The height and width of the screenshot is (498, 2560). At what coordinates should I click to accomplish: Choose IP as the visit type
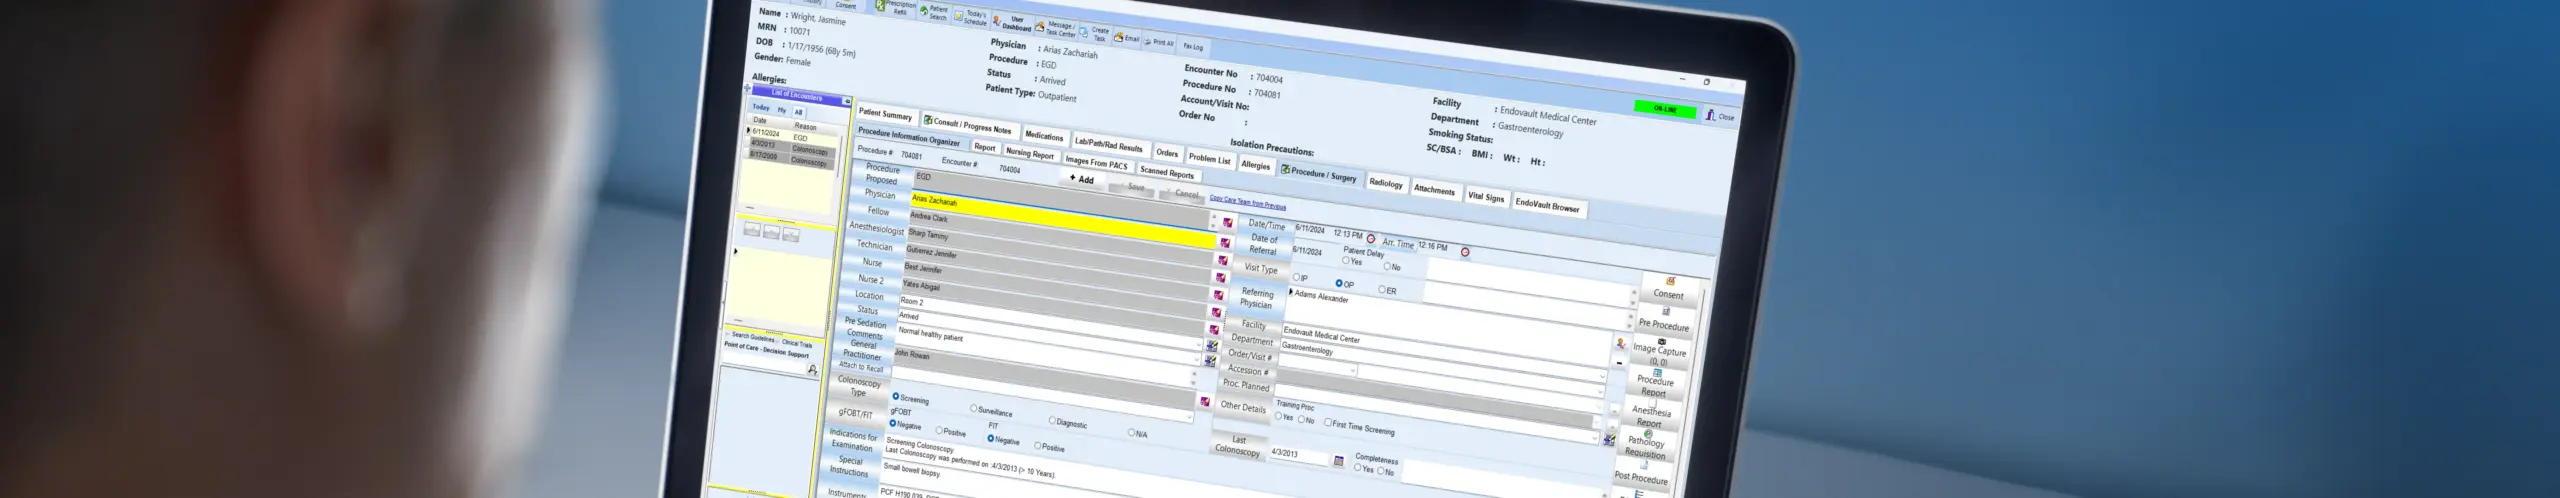[1297, 277]
